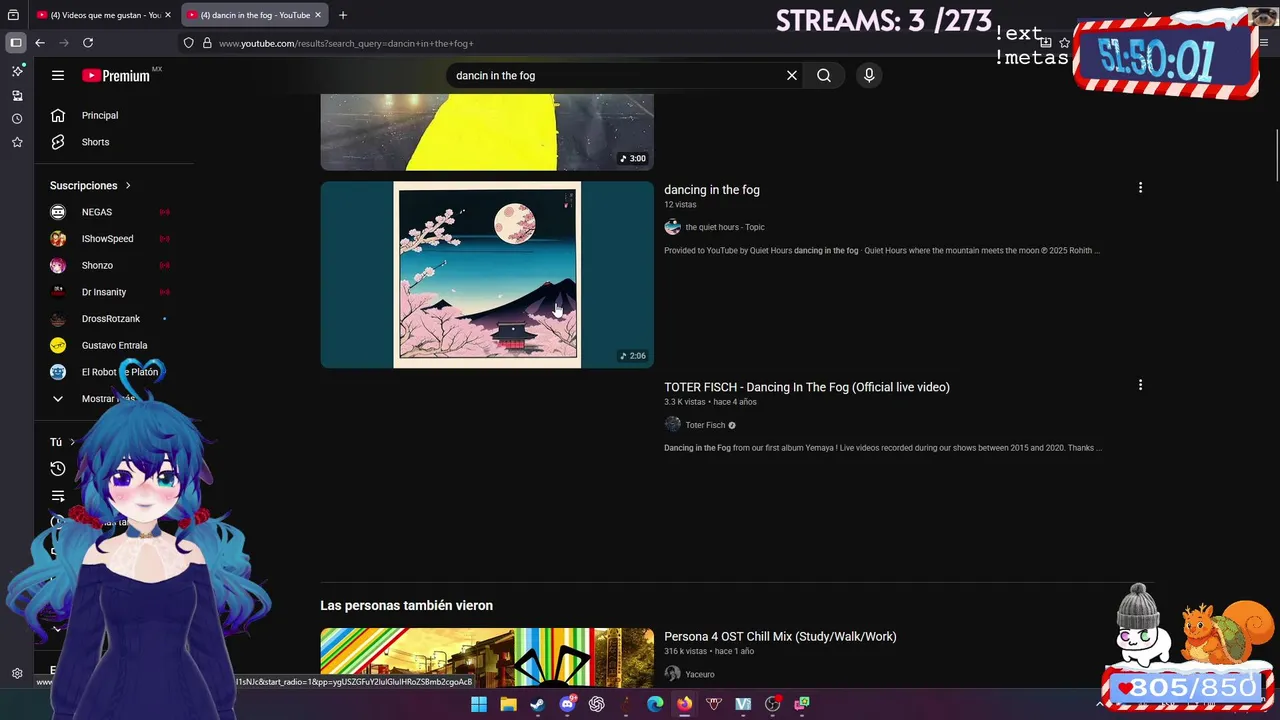Open the sidebar settings gear
1280x720 pixels.
(x=17, y=674)
